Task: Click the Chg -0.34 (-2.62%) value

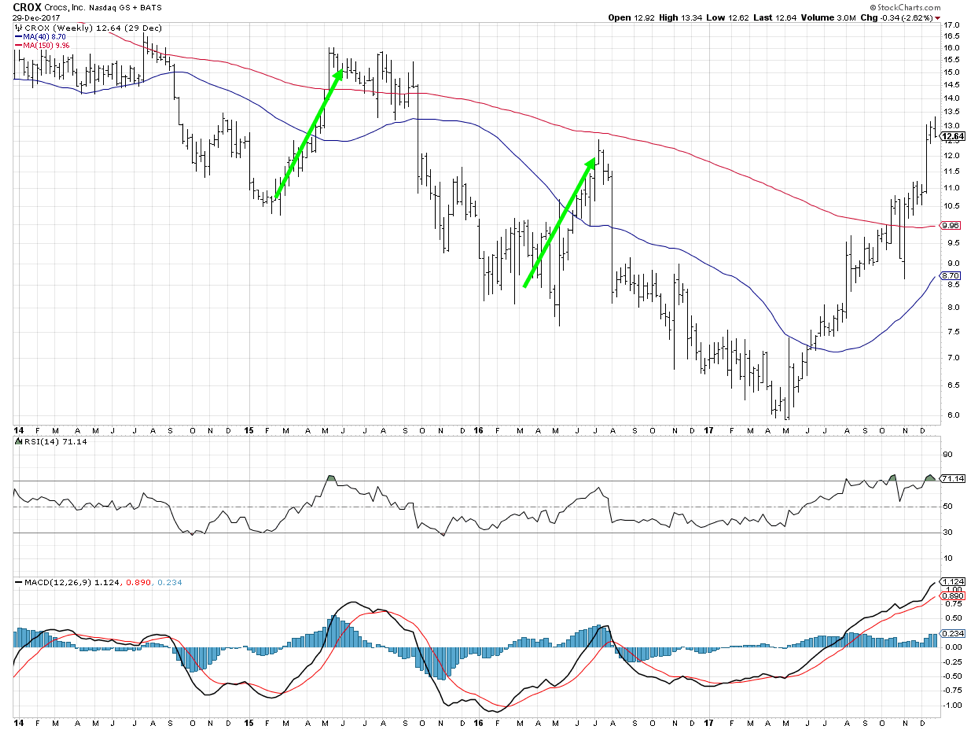Action: tap(896, 18)
